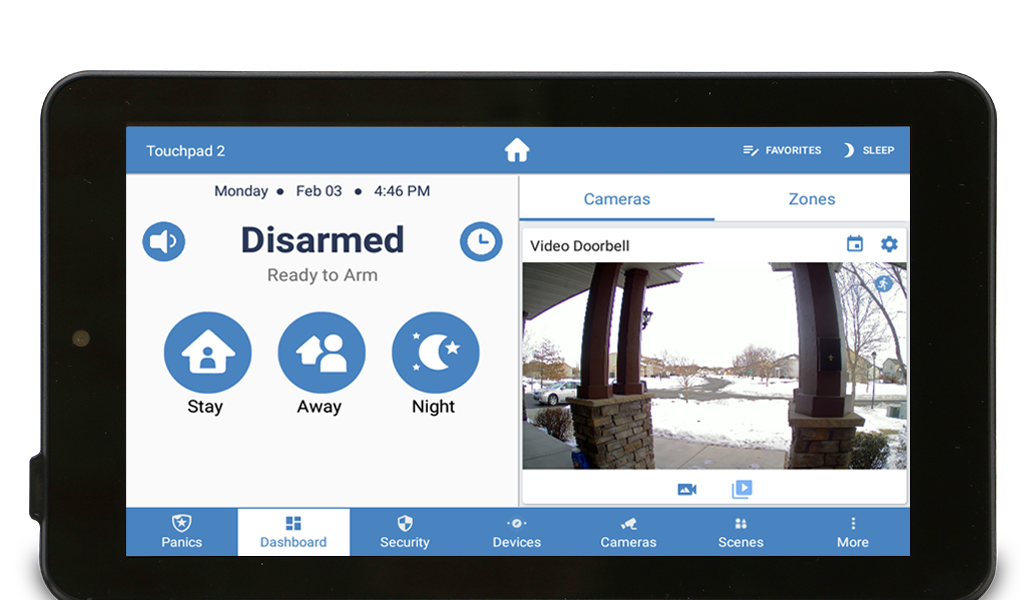1024x600 pixels.
Task: Go to the Security tab
Action: 405,532
